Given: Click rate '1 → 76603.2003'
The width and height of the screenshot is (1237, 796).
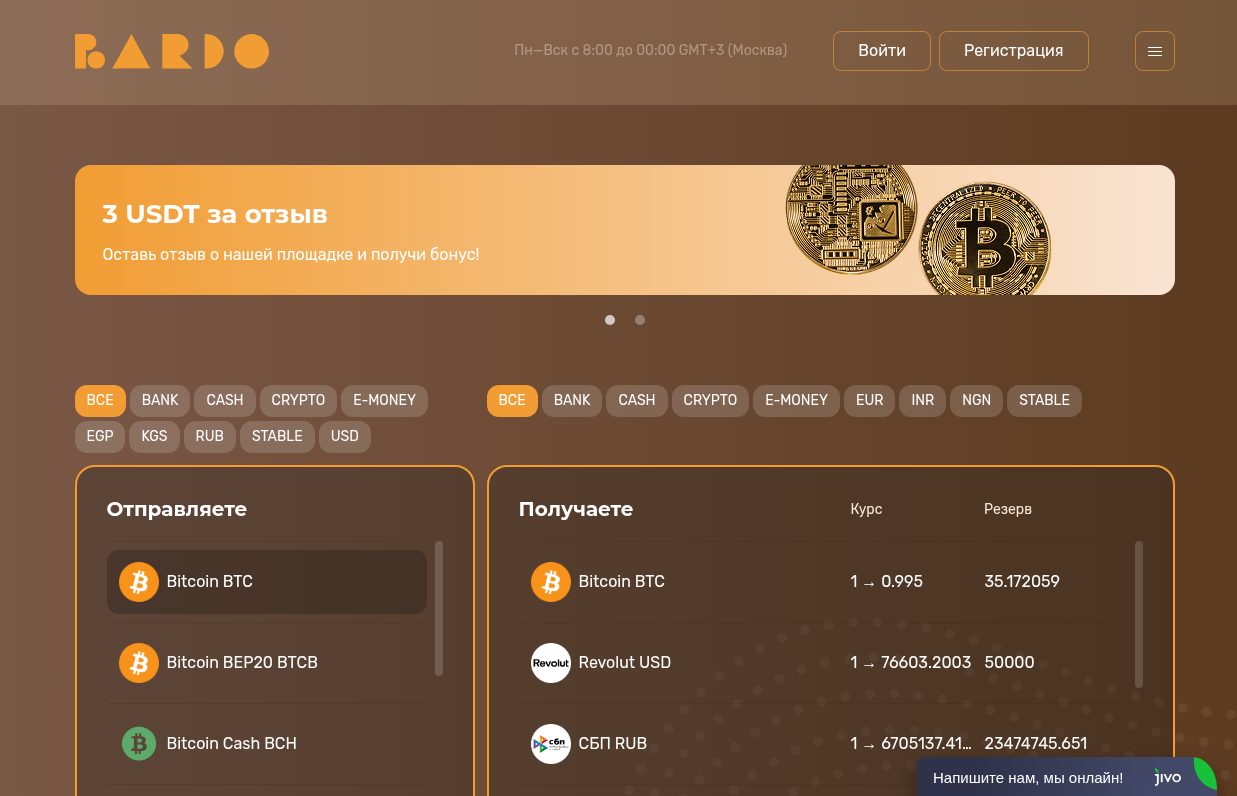Looking at the screenshot, I should pyautogui.click(x=911, y=663).
